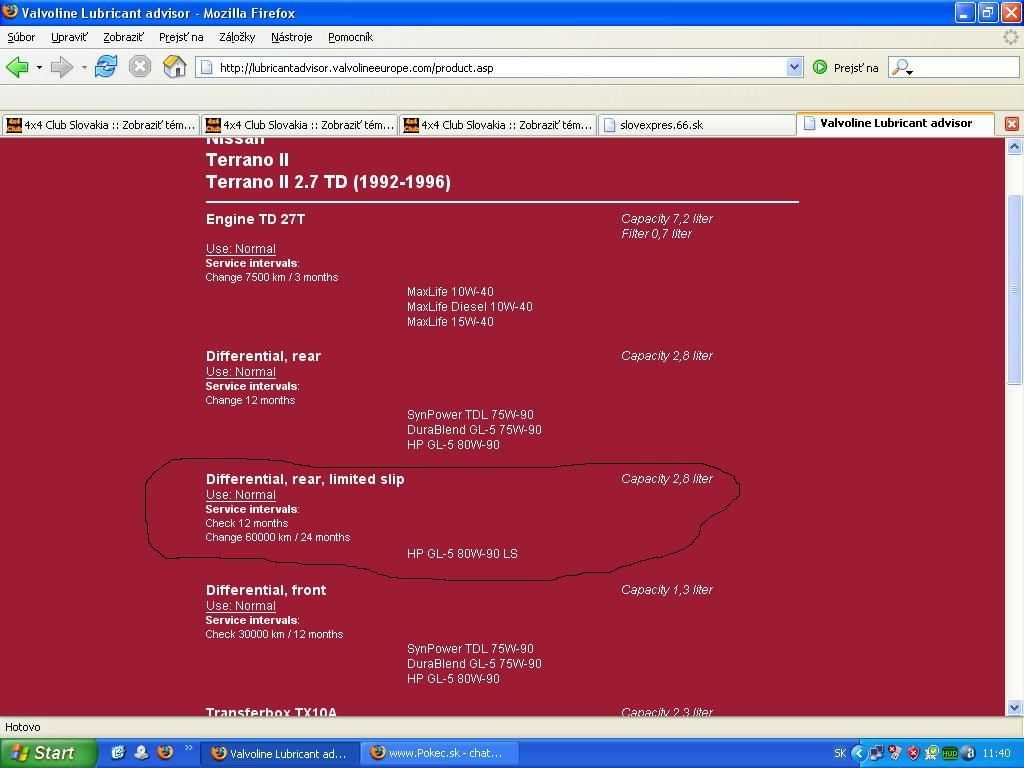Click the Capacity 1,3 liter text

[667, 590]
